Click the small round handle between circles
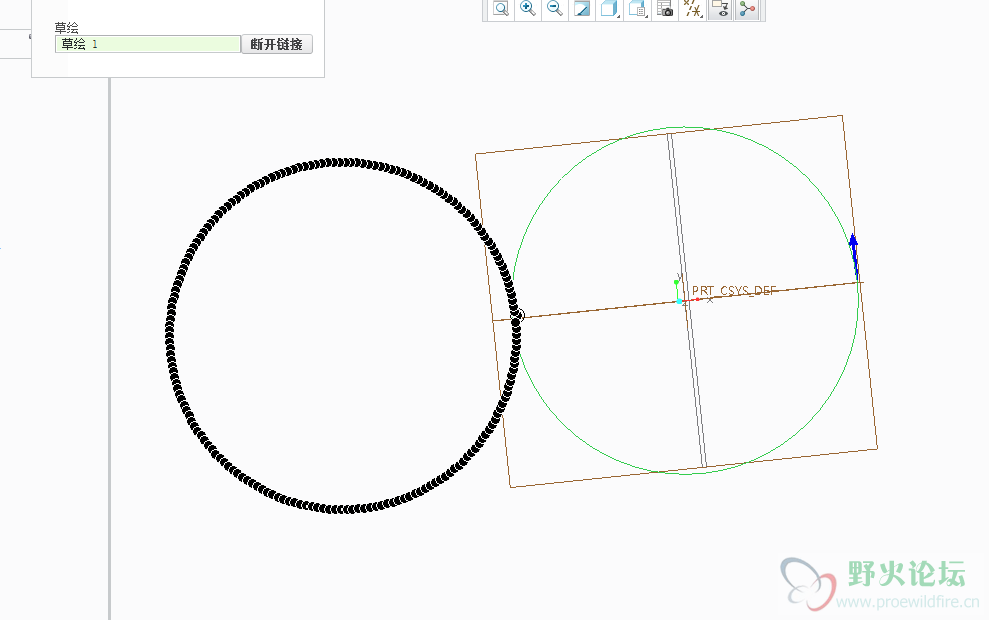Screen dimensions: 989x620 point(517,315)
